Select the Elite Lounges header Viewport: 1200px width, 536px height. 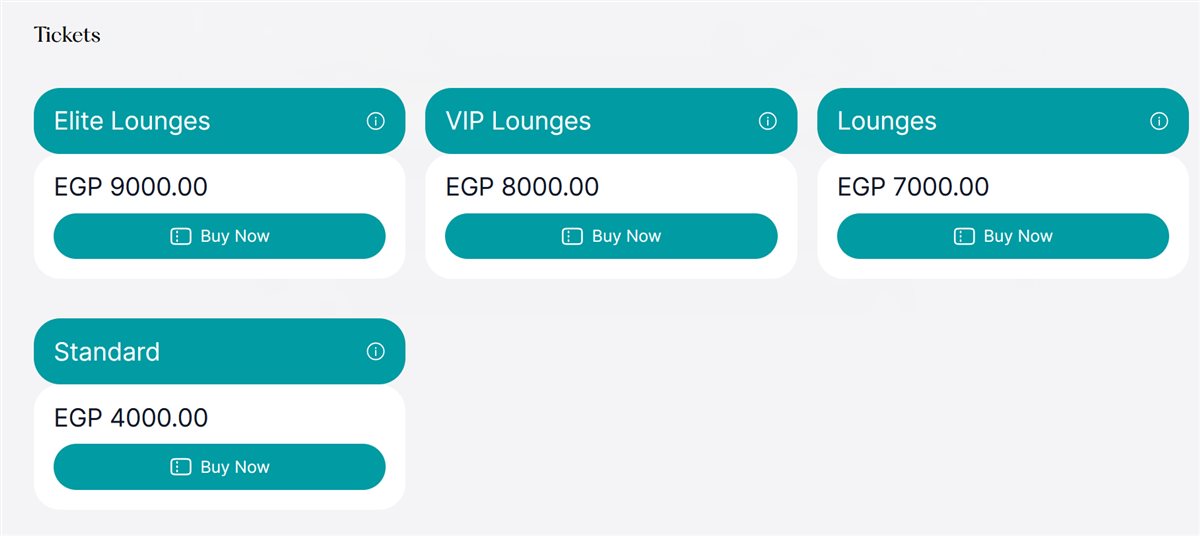pyautogui.click(x=219, y=121)
